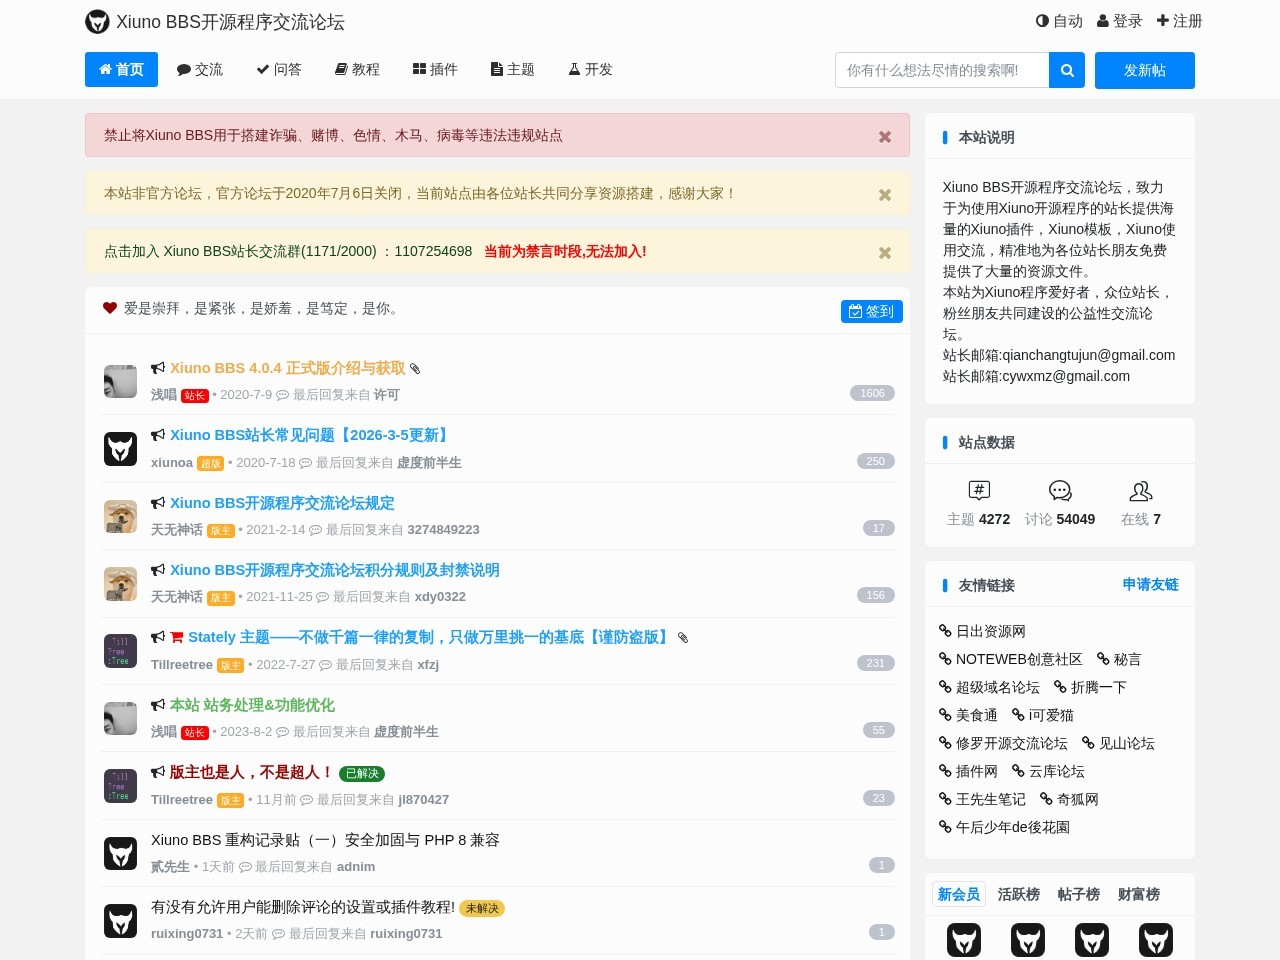Screen dimensions: 1280x960
Task: Go to 首页 home tab
Action: (121, 69)
